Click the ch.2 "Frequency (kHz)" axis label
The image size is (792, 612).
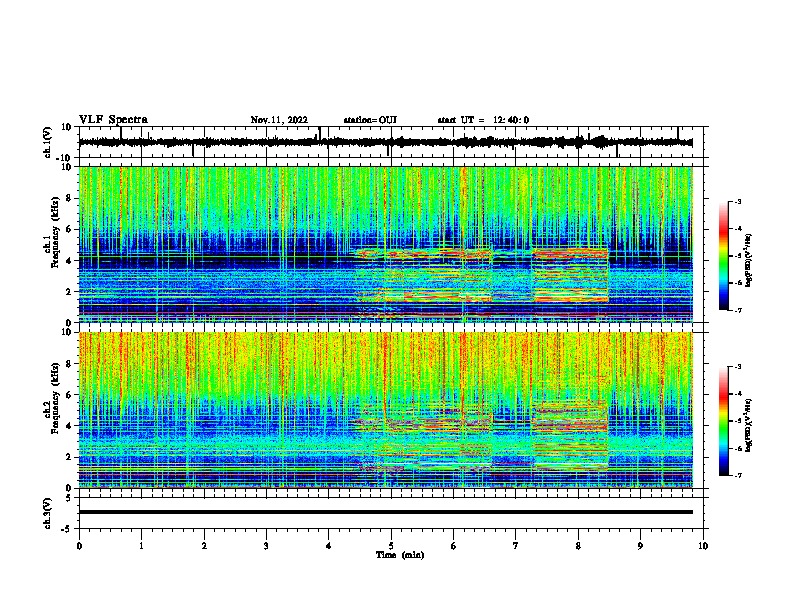pyautogui.click(x=55, y=398)
